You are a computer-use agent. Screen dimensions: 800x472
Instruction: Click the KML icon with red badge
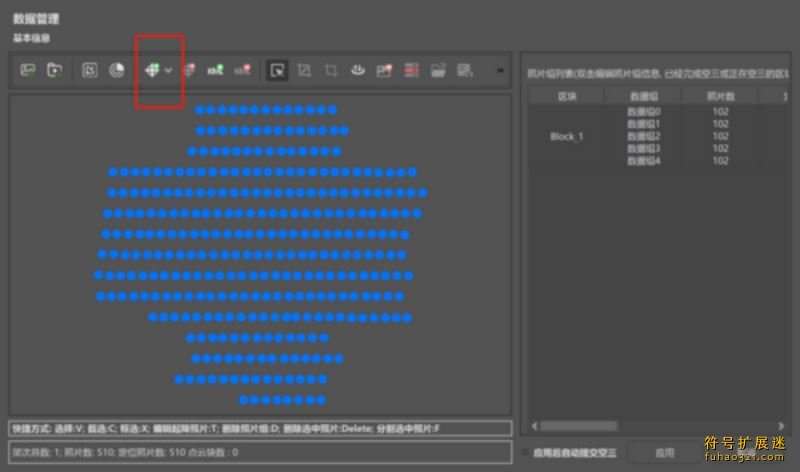pyautogui.click(x=241, y=70)
